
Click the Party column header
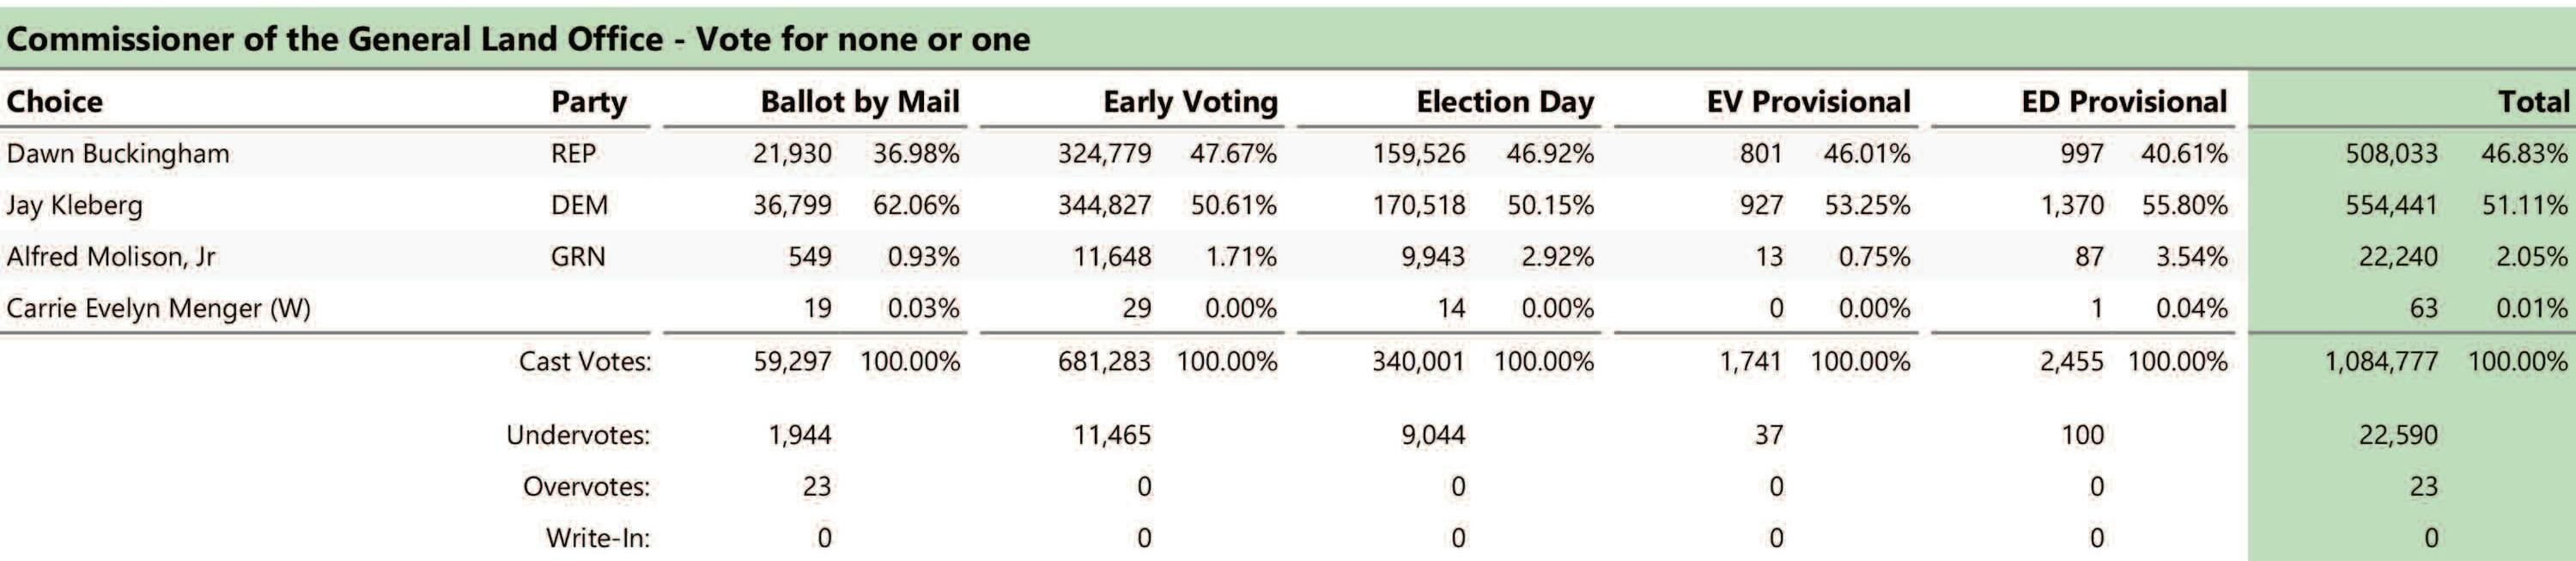pyautogui.click(x=588, y=102)
